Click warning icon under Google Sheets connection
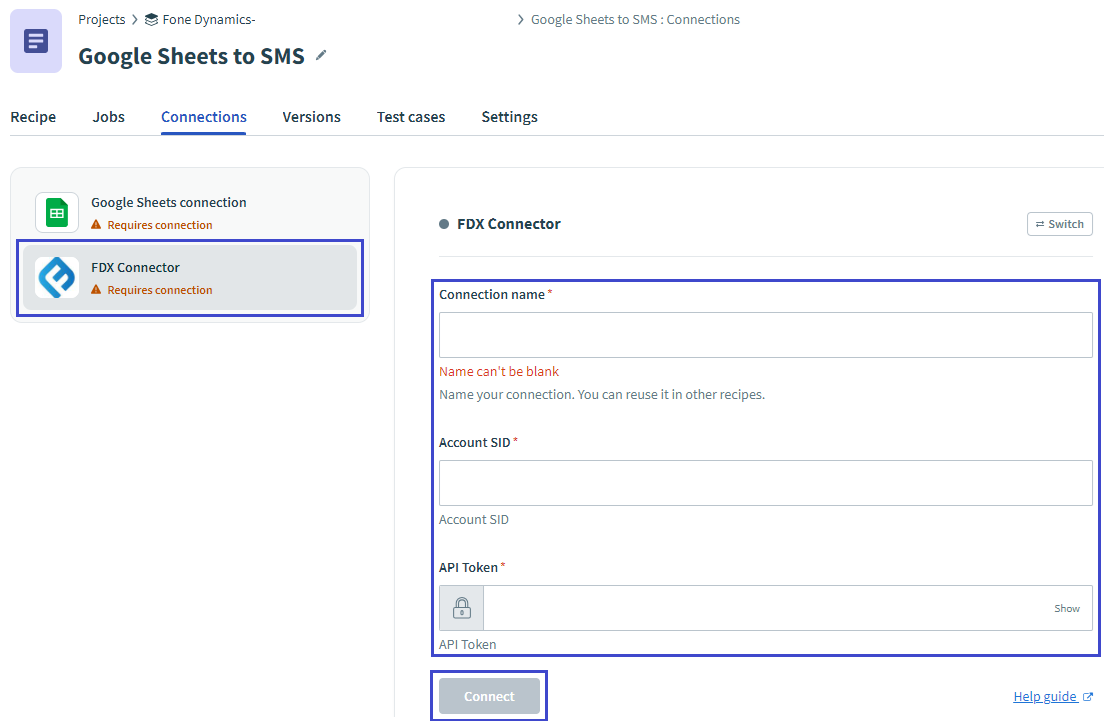Image resolution: width=1104 pixels, height=721 pixels. [x=96, y=225]
